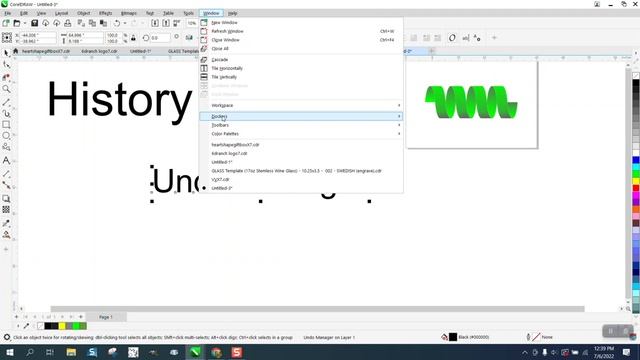Select the Shape tool in toolbox
Image resolution: width=640 pixels, height=360 pixels.
6,65
